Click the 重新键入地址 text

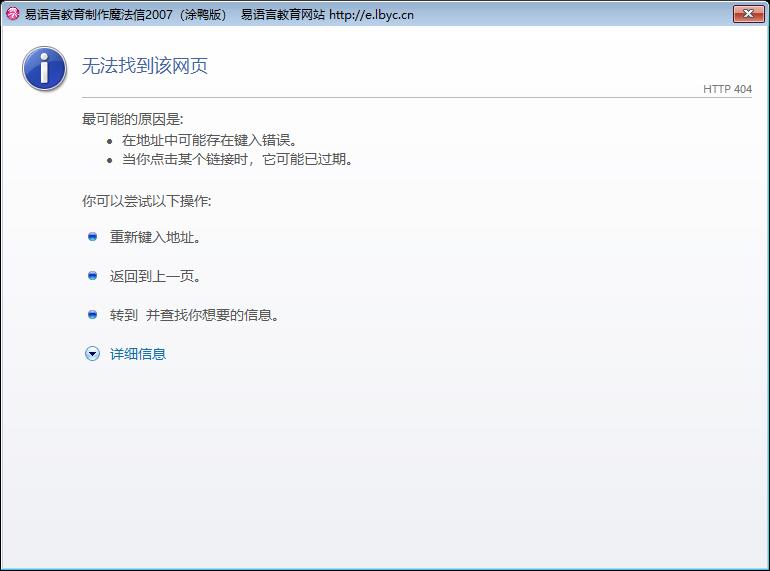(155, 237)
